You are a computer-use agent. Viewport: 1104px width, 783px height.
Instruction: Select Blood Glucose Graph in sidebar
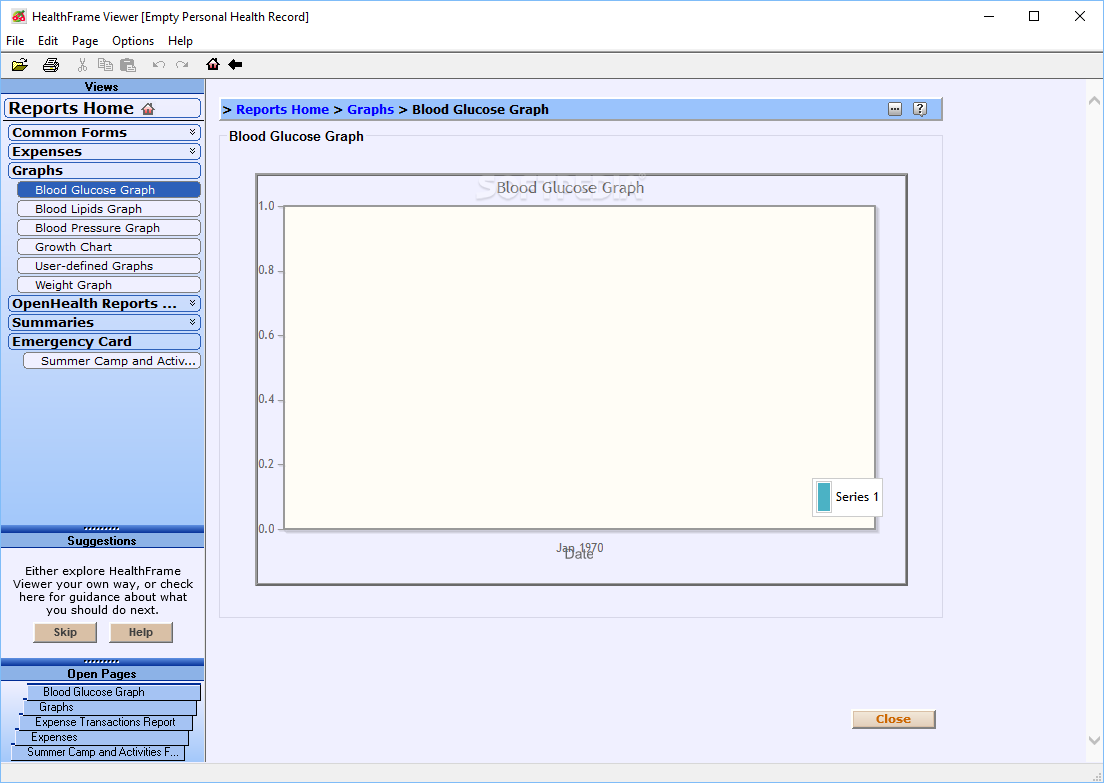pyautogui.click(x=108, y=190)
